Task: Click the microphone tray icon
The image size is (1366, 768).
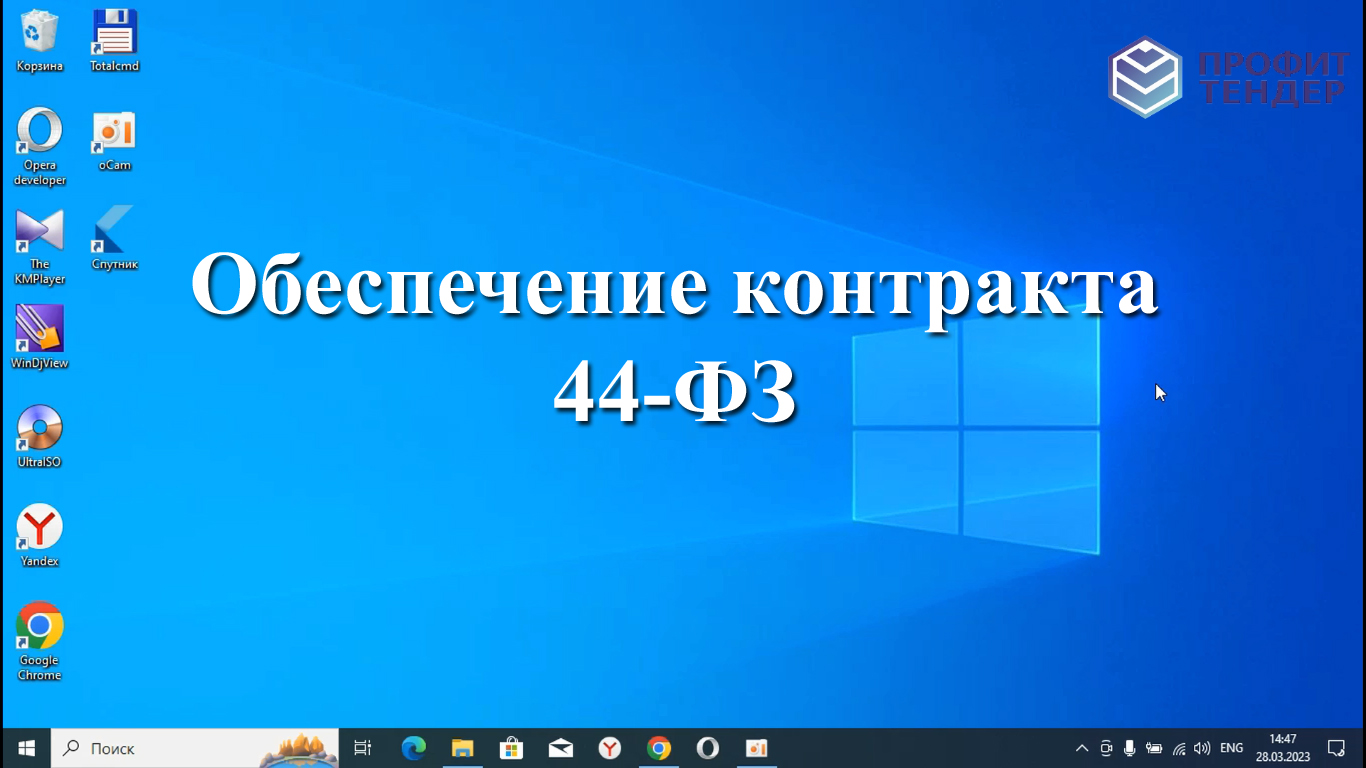Action: (x=1129, y=748)
